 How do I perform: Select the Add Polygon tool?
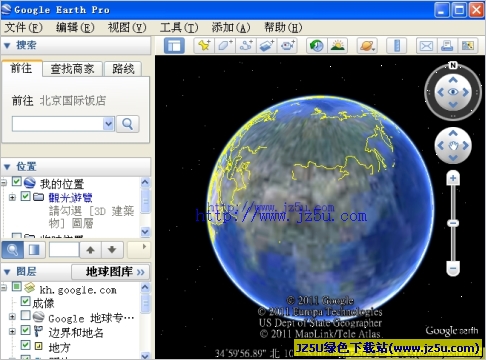[225, 45]
